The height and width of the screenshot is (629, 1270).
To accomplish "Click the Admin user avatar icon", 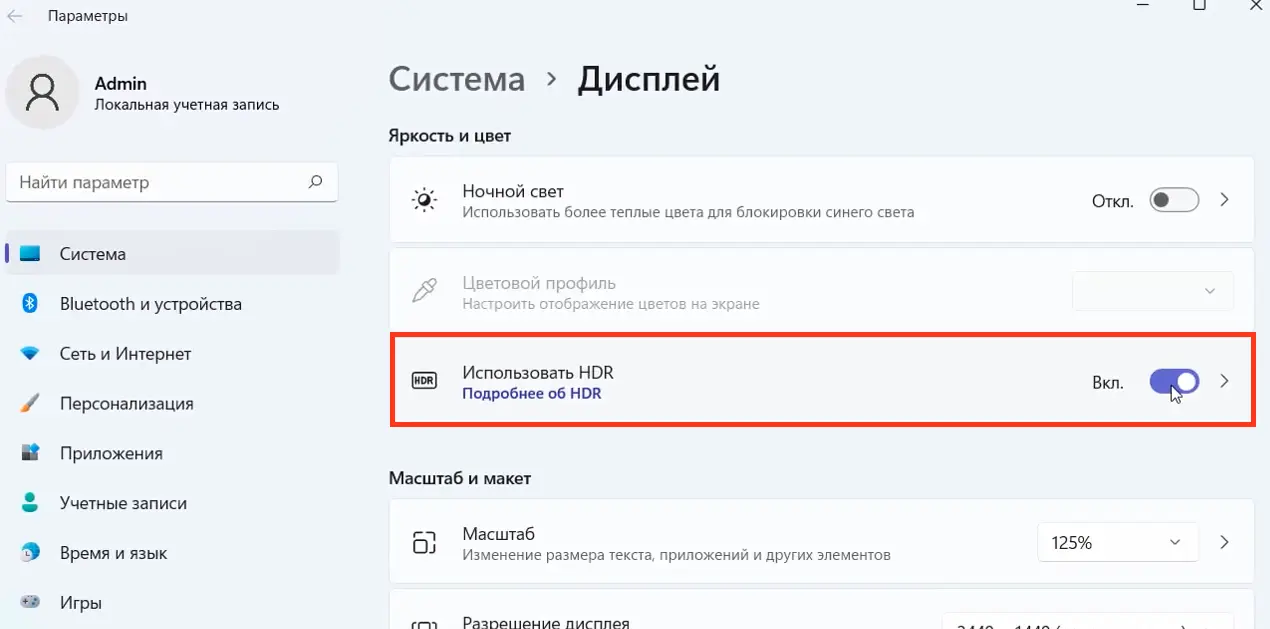I will pos(42,93).
